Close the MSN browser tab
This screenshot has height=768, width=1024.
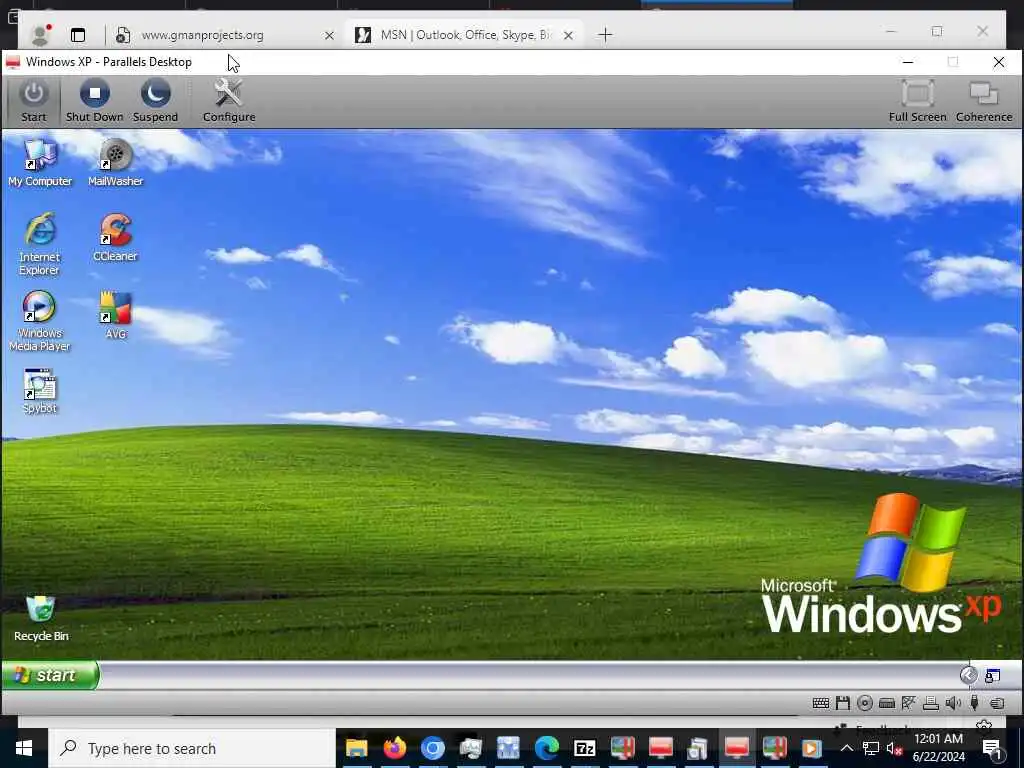[x=568, y=35]
